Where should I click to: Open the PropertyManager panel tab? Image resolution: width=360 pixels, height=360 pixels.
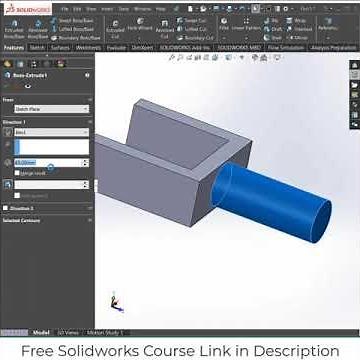point(20,64)
